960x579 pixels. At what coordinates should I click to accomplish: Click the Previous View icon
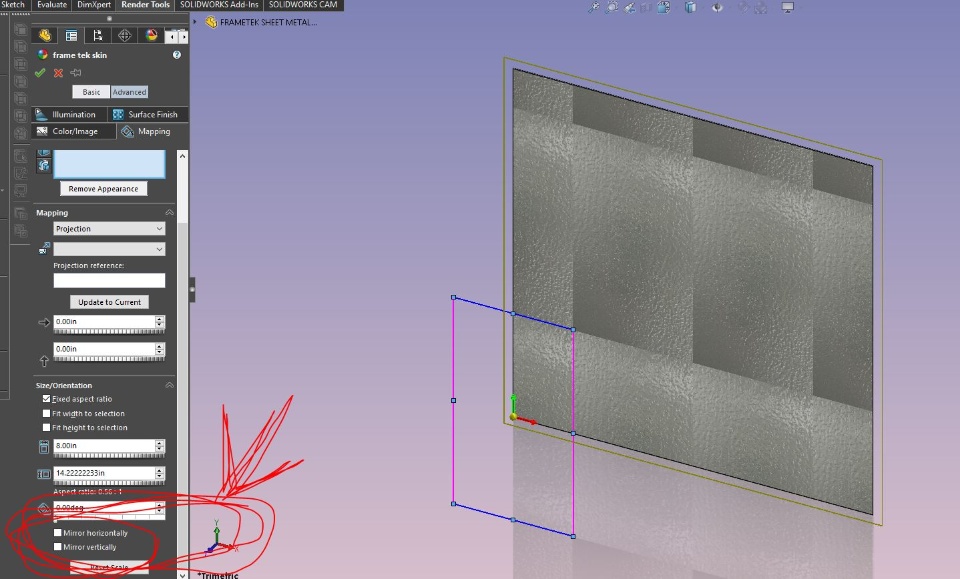click(x=629, y=7)
